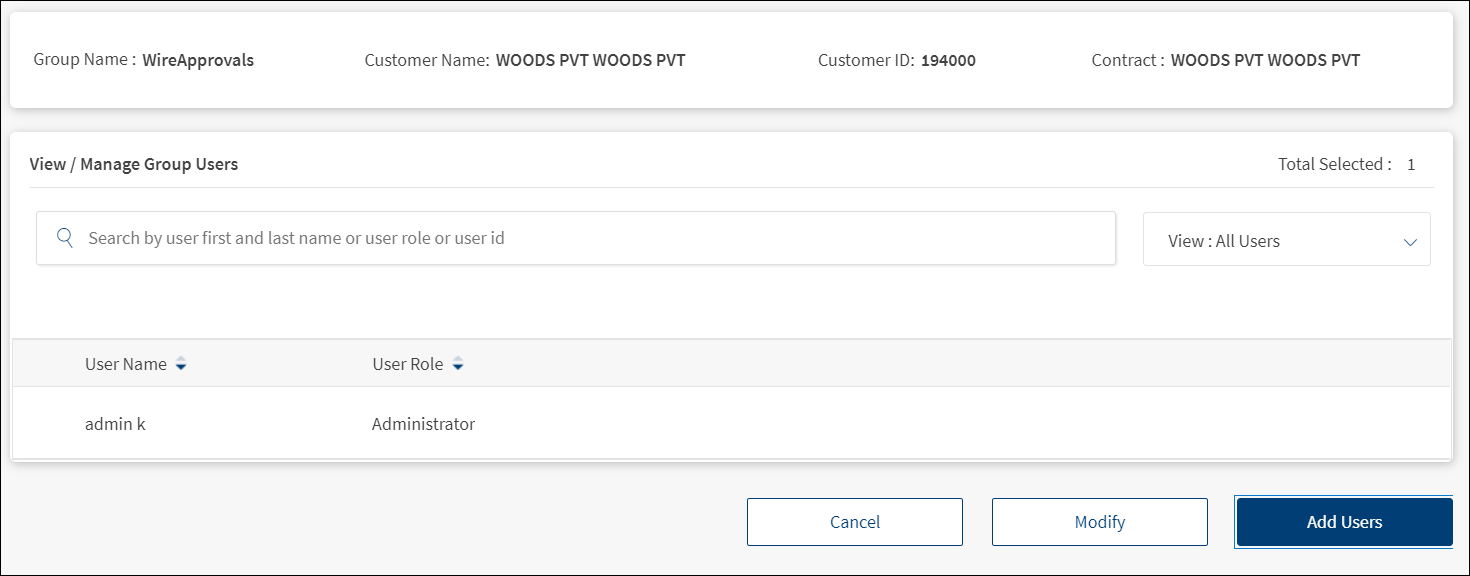Click the Contract value WOODS PVT

[1265, 60]
